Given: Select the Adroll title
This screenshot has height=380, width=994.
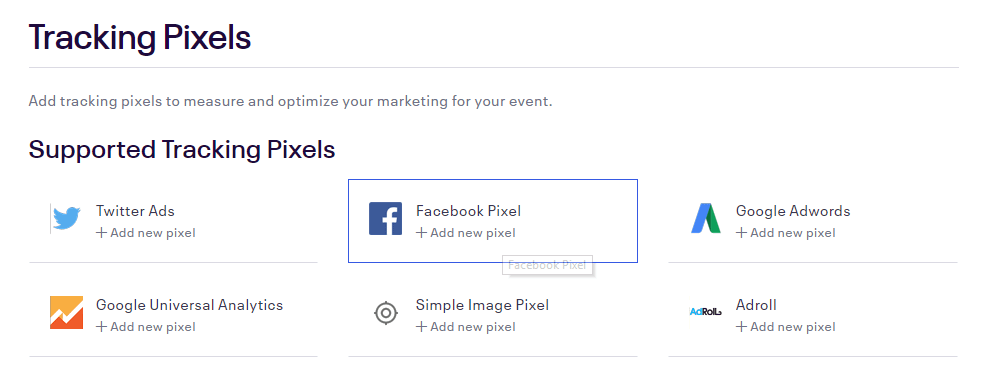Looking at the screenshot, I should pyautogui.click(x=756, y=305).
